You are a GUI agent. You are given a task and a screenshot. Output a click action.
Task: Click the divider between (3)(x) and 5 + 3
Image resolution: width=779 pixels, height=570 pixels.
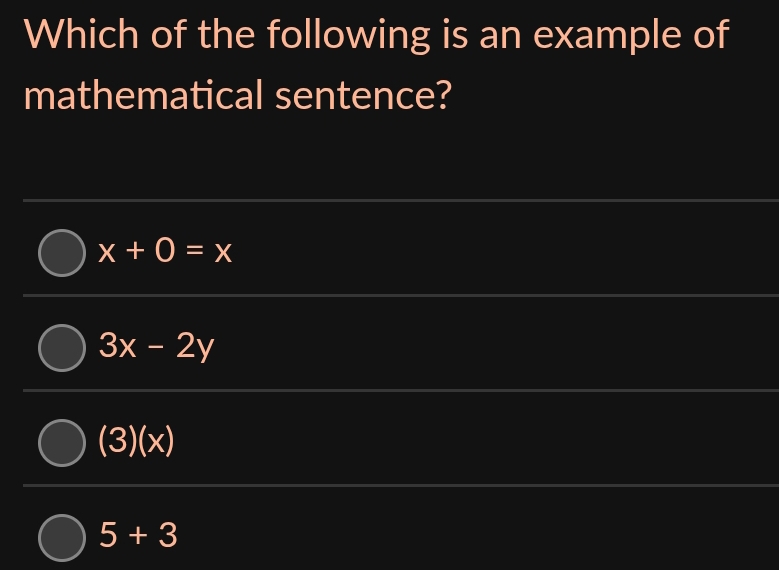401,486
